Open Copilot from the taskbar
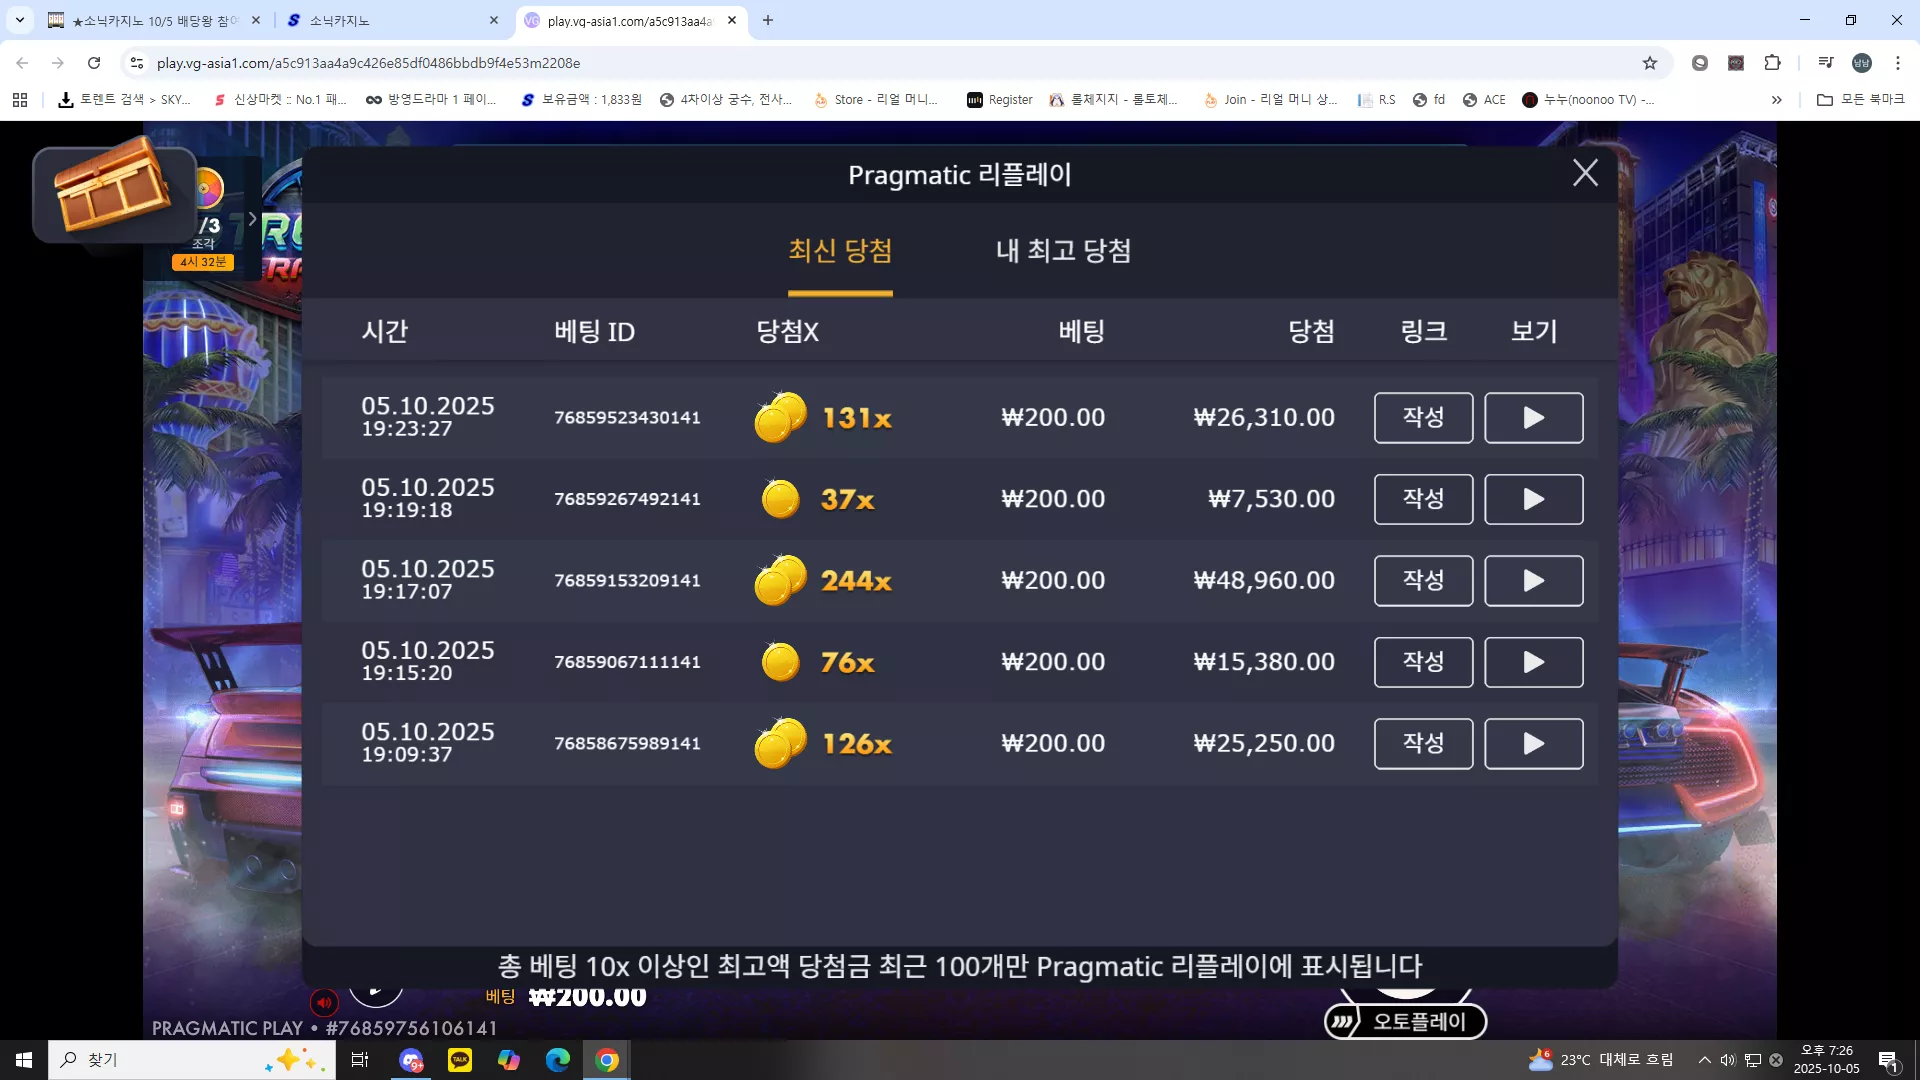Viewport: 1920px width, 1080px height. click(509, 1060)
